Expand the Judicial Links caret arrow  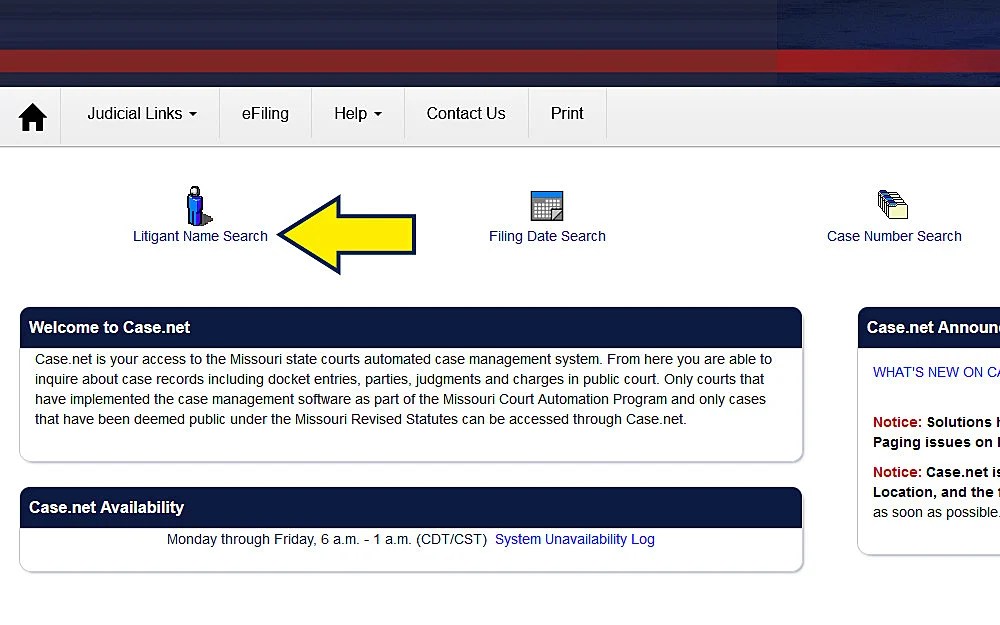point(193,114)
